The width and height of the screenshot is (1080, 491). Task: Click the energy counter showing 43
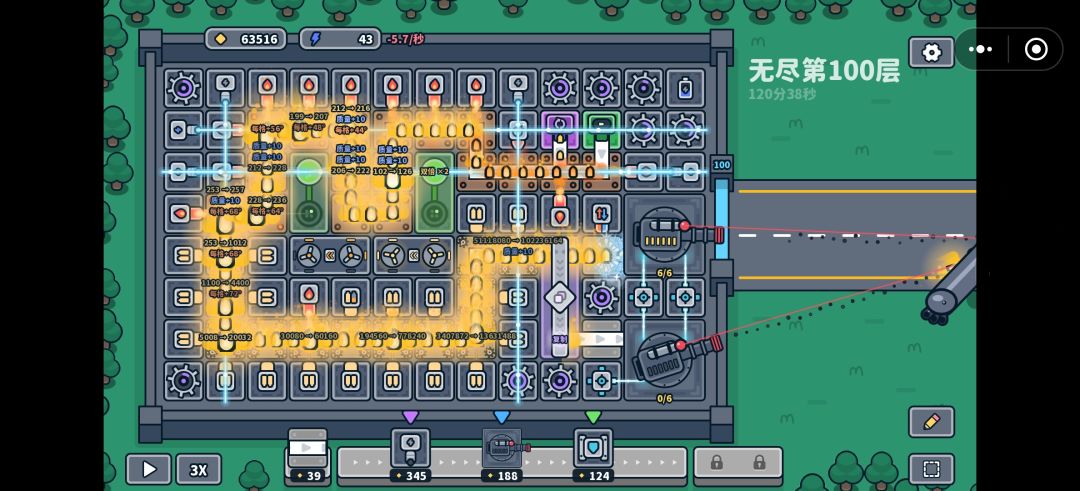click(x=340, y=39)
